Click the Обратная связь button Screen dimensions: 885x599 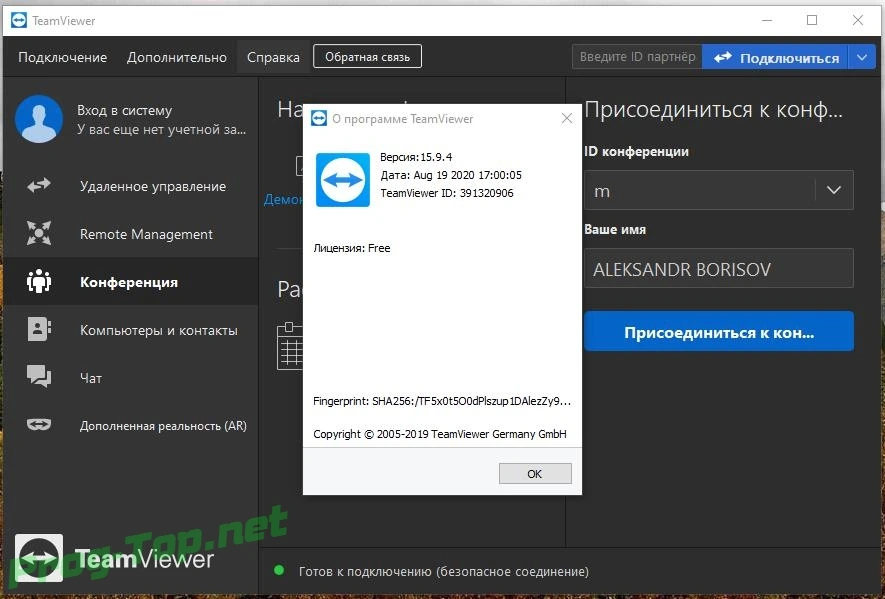(x=367, y=56)
